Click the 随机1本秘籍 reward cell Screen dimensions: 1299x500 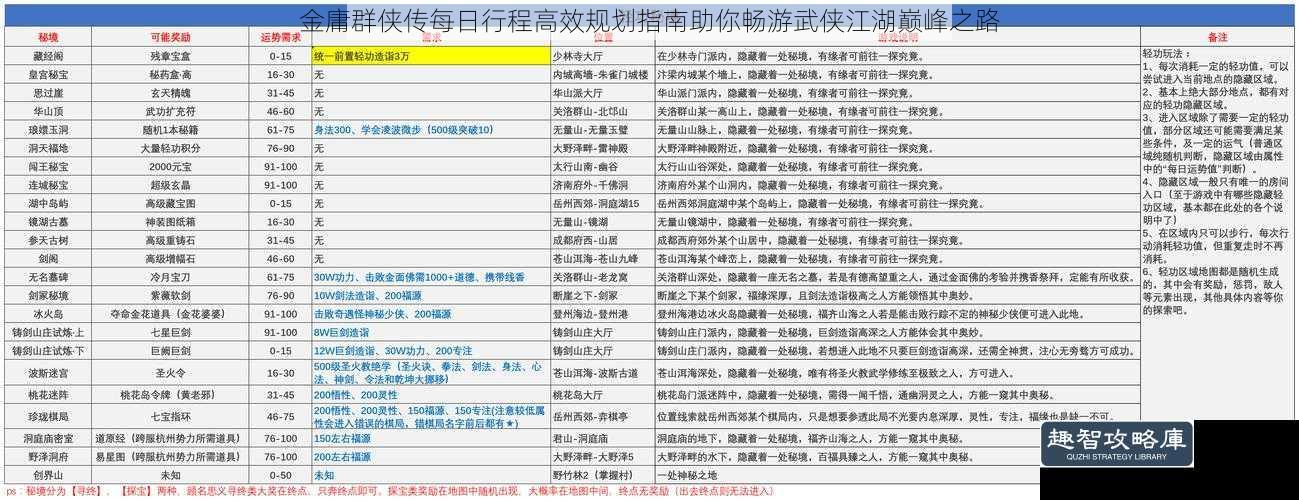coord(170,129)
